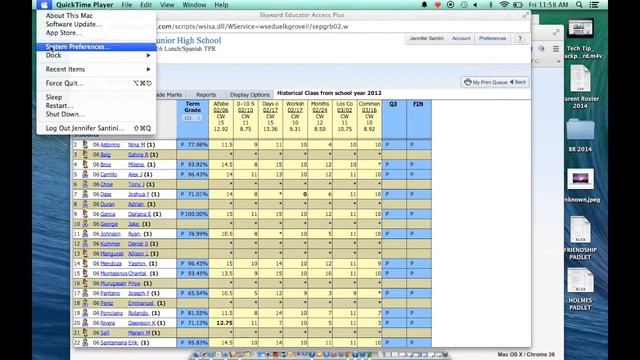Click the student icon in Johnson row
This screenshot has width=640, height=360.
85,233
